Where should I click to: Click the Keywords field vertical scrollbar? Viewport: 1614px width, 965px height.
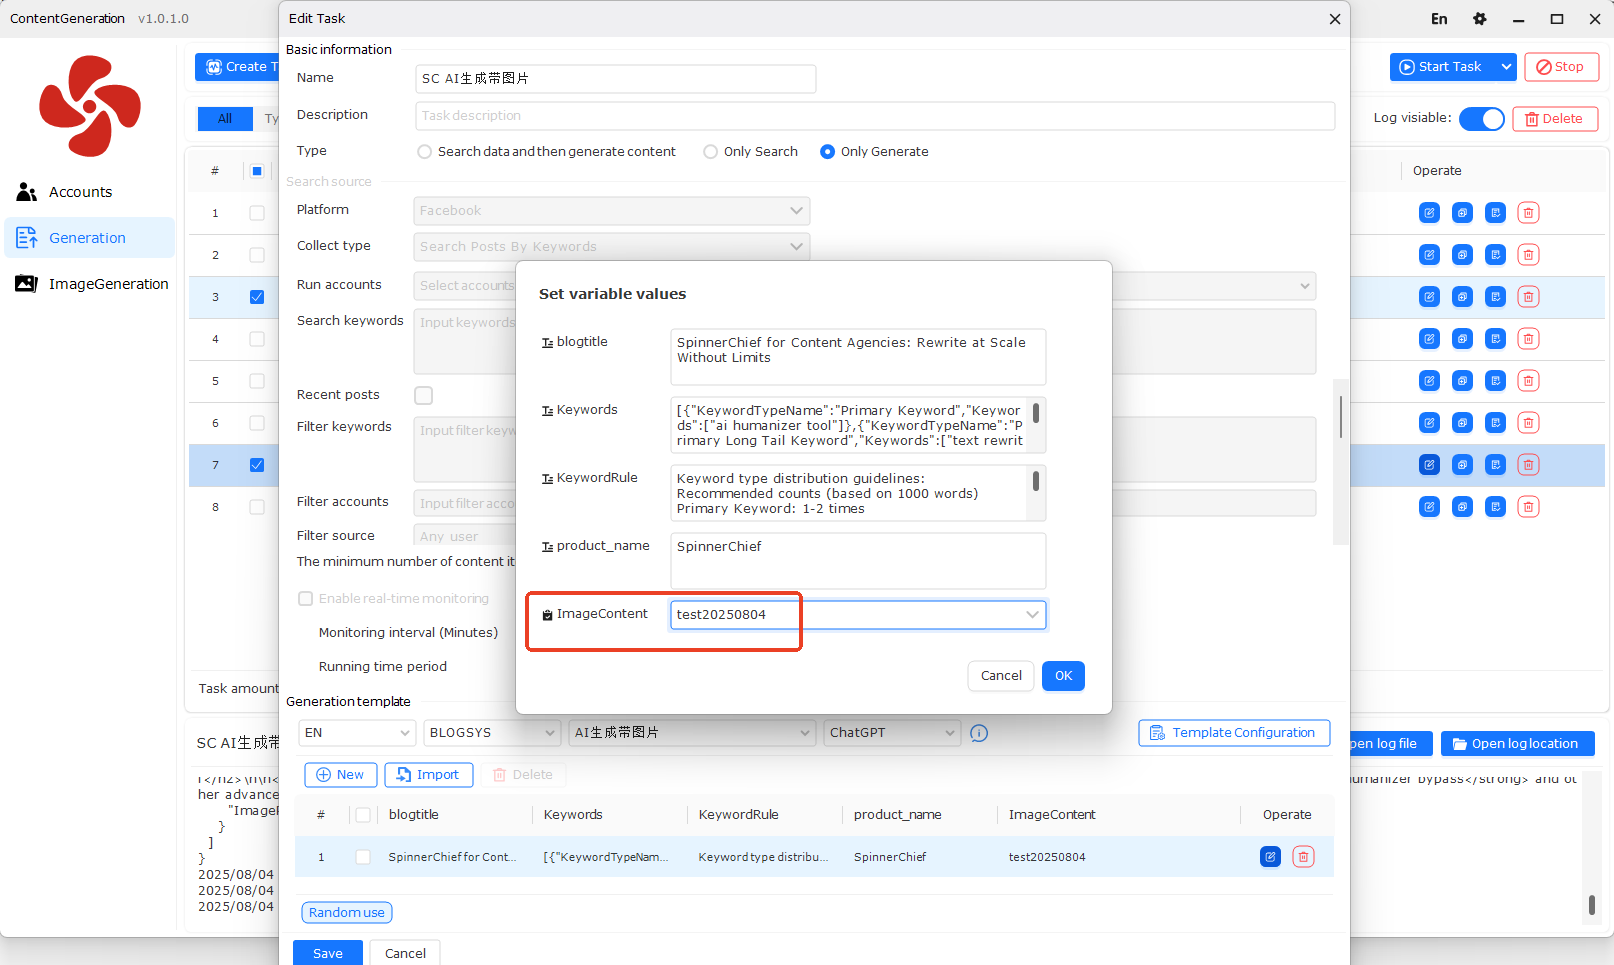click(1035, 413)
